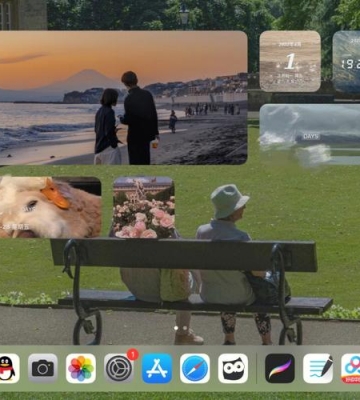Launch Procreate from the dock

(280, 368)
